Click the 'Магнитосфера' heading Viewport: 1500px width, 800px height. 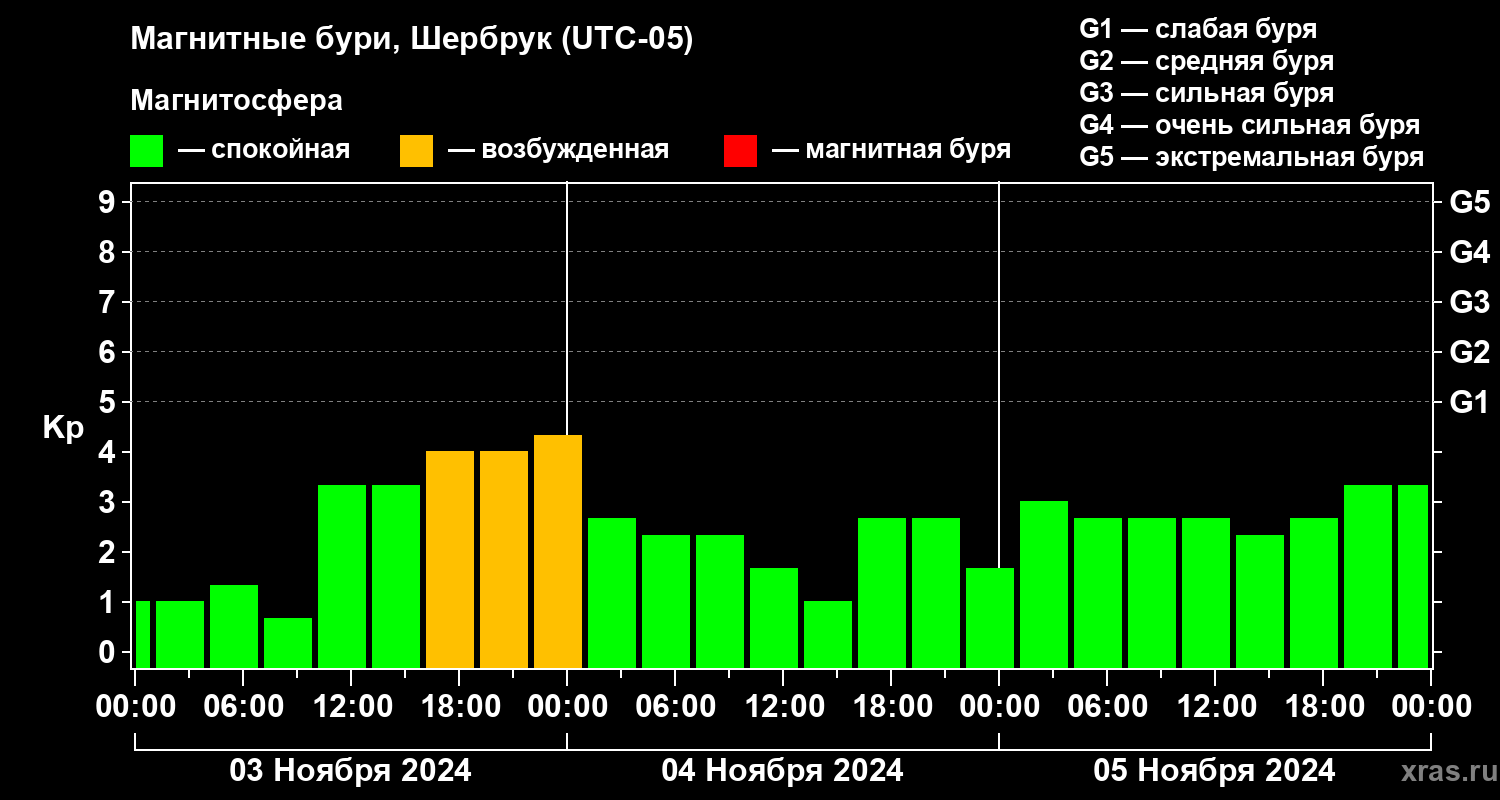pos(236,101)
